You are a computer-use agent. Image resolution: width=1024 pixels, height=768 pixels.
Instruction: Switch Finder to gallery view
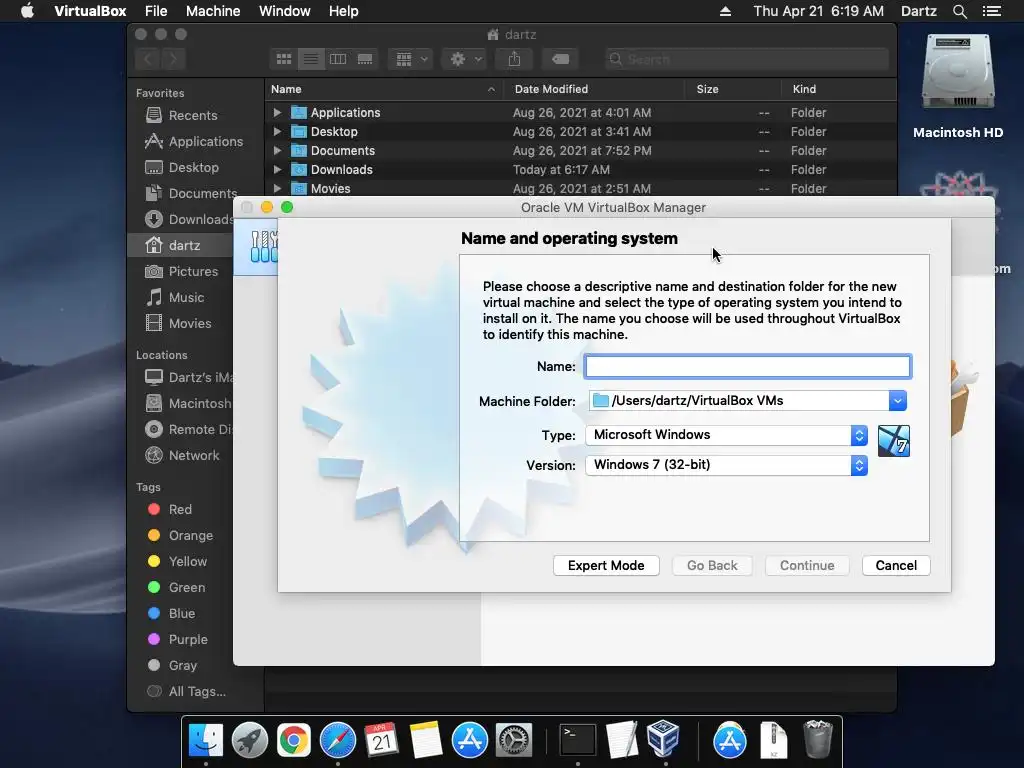[x=365, y=59]
